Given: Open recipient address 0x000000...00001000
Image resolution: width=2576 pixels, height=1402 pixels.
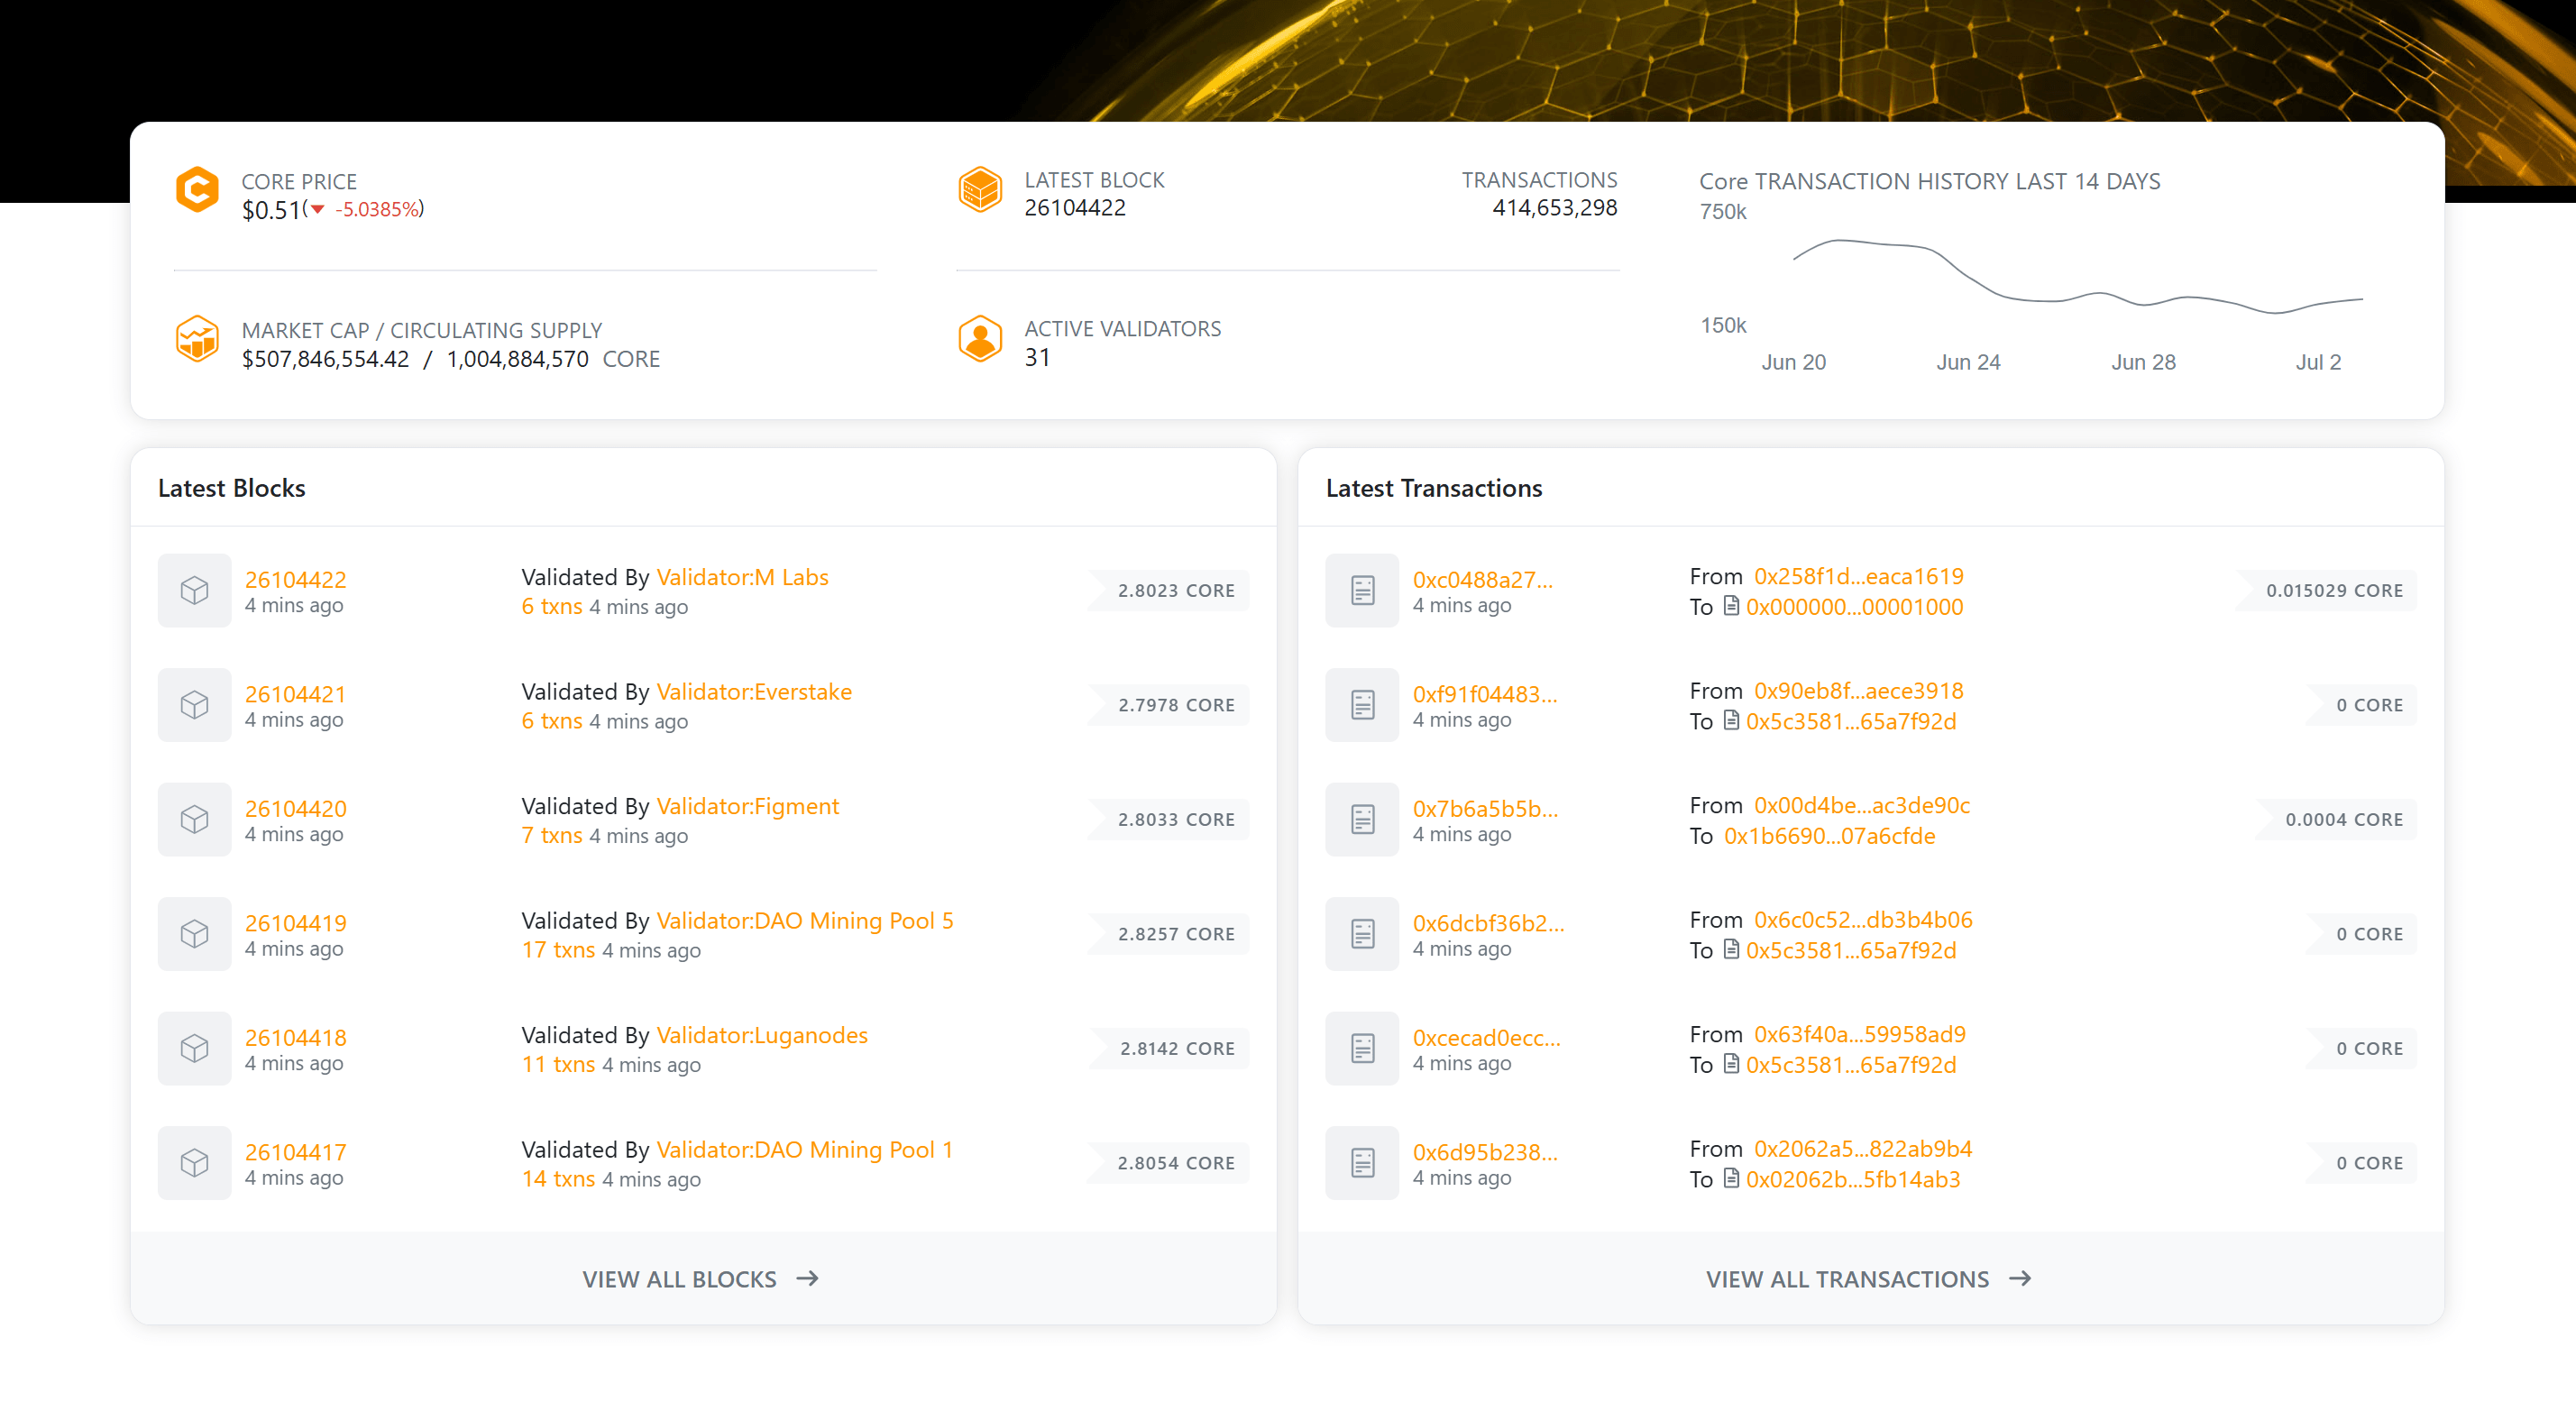Looking at the screenshot, I should coord(1854,607).
